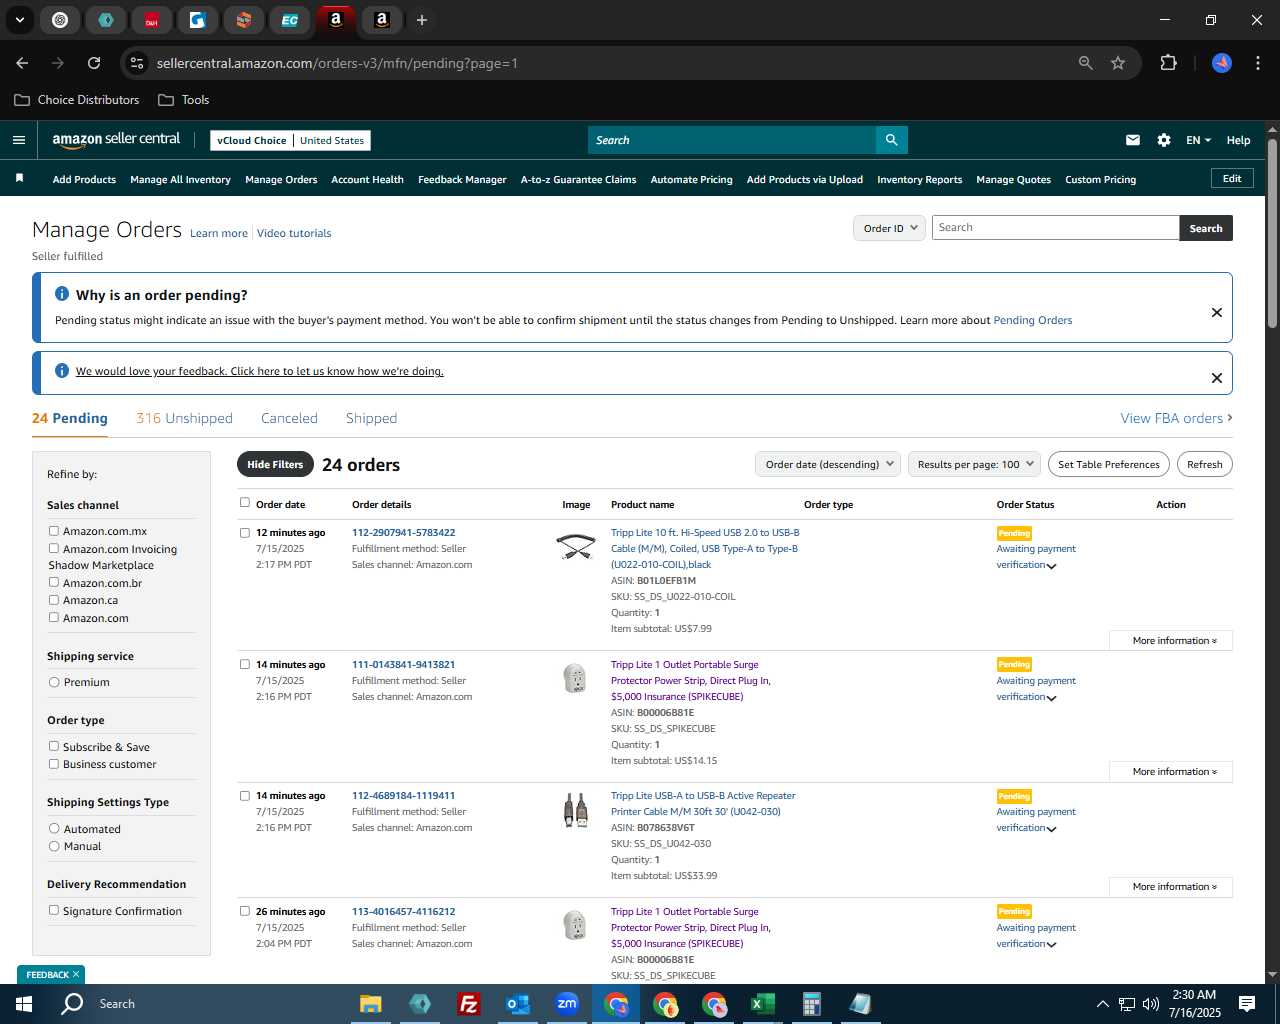The height and width of the screenshot is (1024, 1280).
Task: Open the hamburger navigation menu
Action: point(19,140)
